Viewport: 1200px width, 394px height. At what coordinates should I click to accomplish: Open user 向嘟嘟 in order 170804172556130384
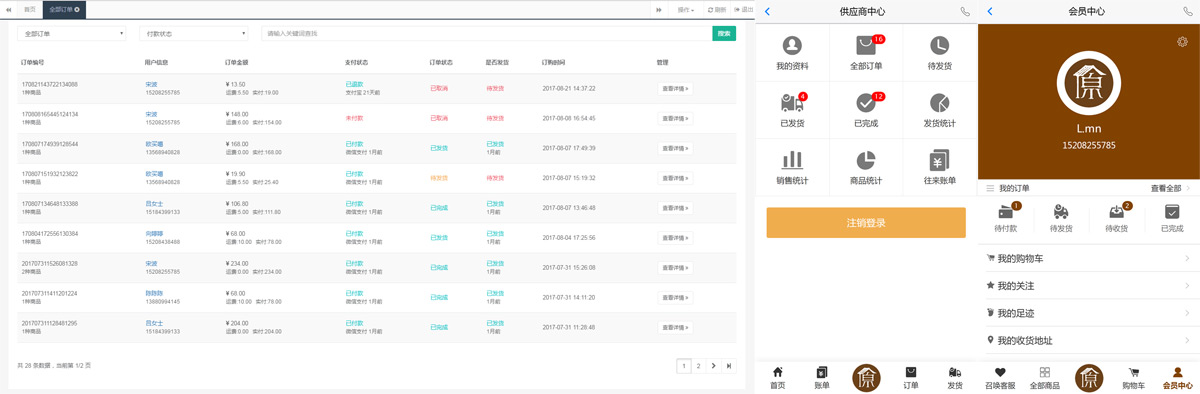point(153,234)
